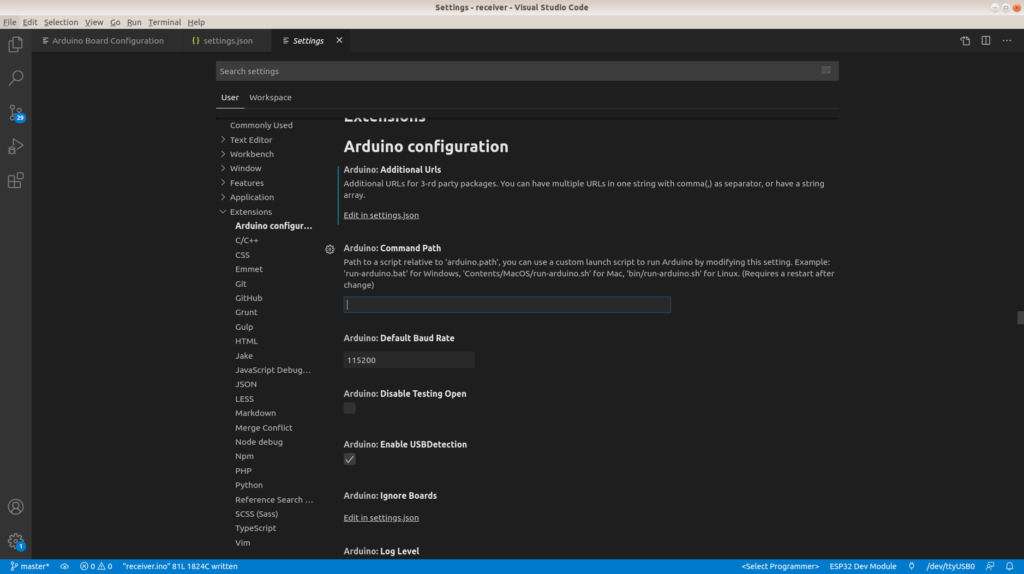The width and height of the screenshot is (1024, 574).
Task: Open the Run and Debug view
Action: (16, 146)
